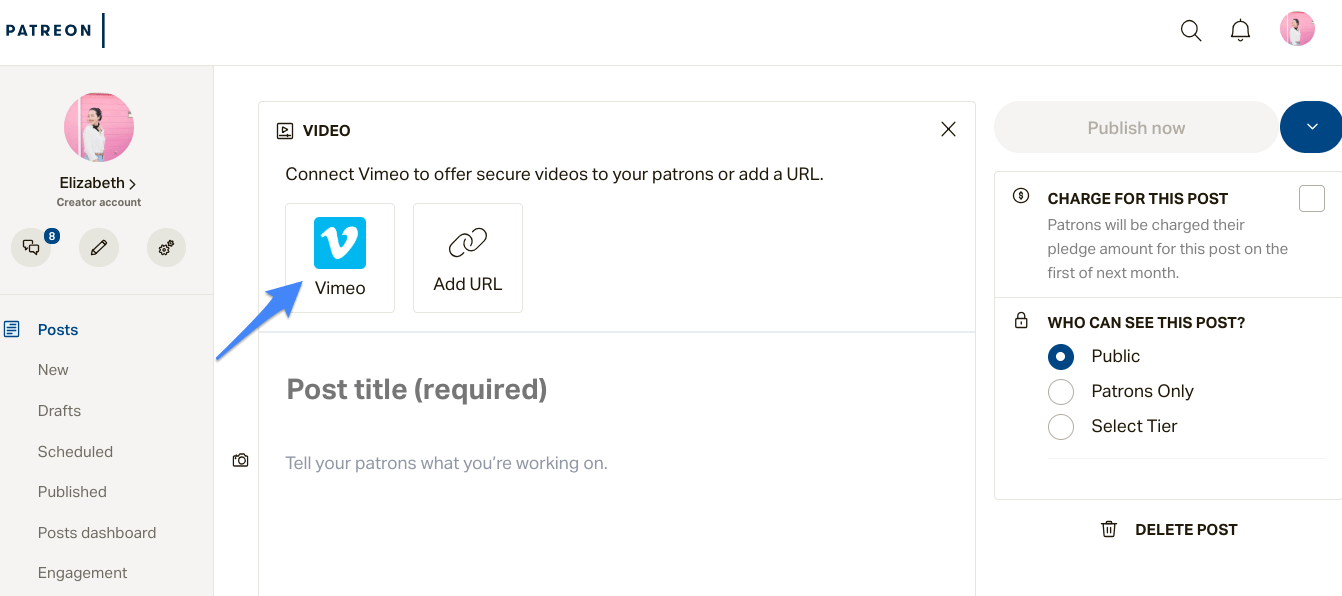Click the camera icon beside post body
This screenshot has height=596, width=1342.
[240, 460]
